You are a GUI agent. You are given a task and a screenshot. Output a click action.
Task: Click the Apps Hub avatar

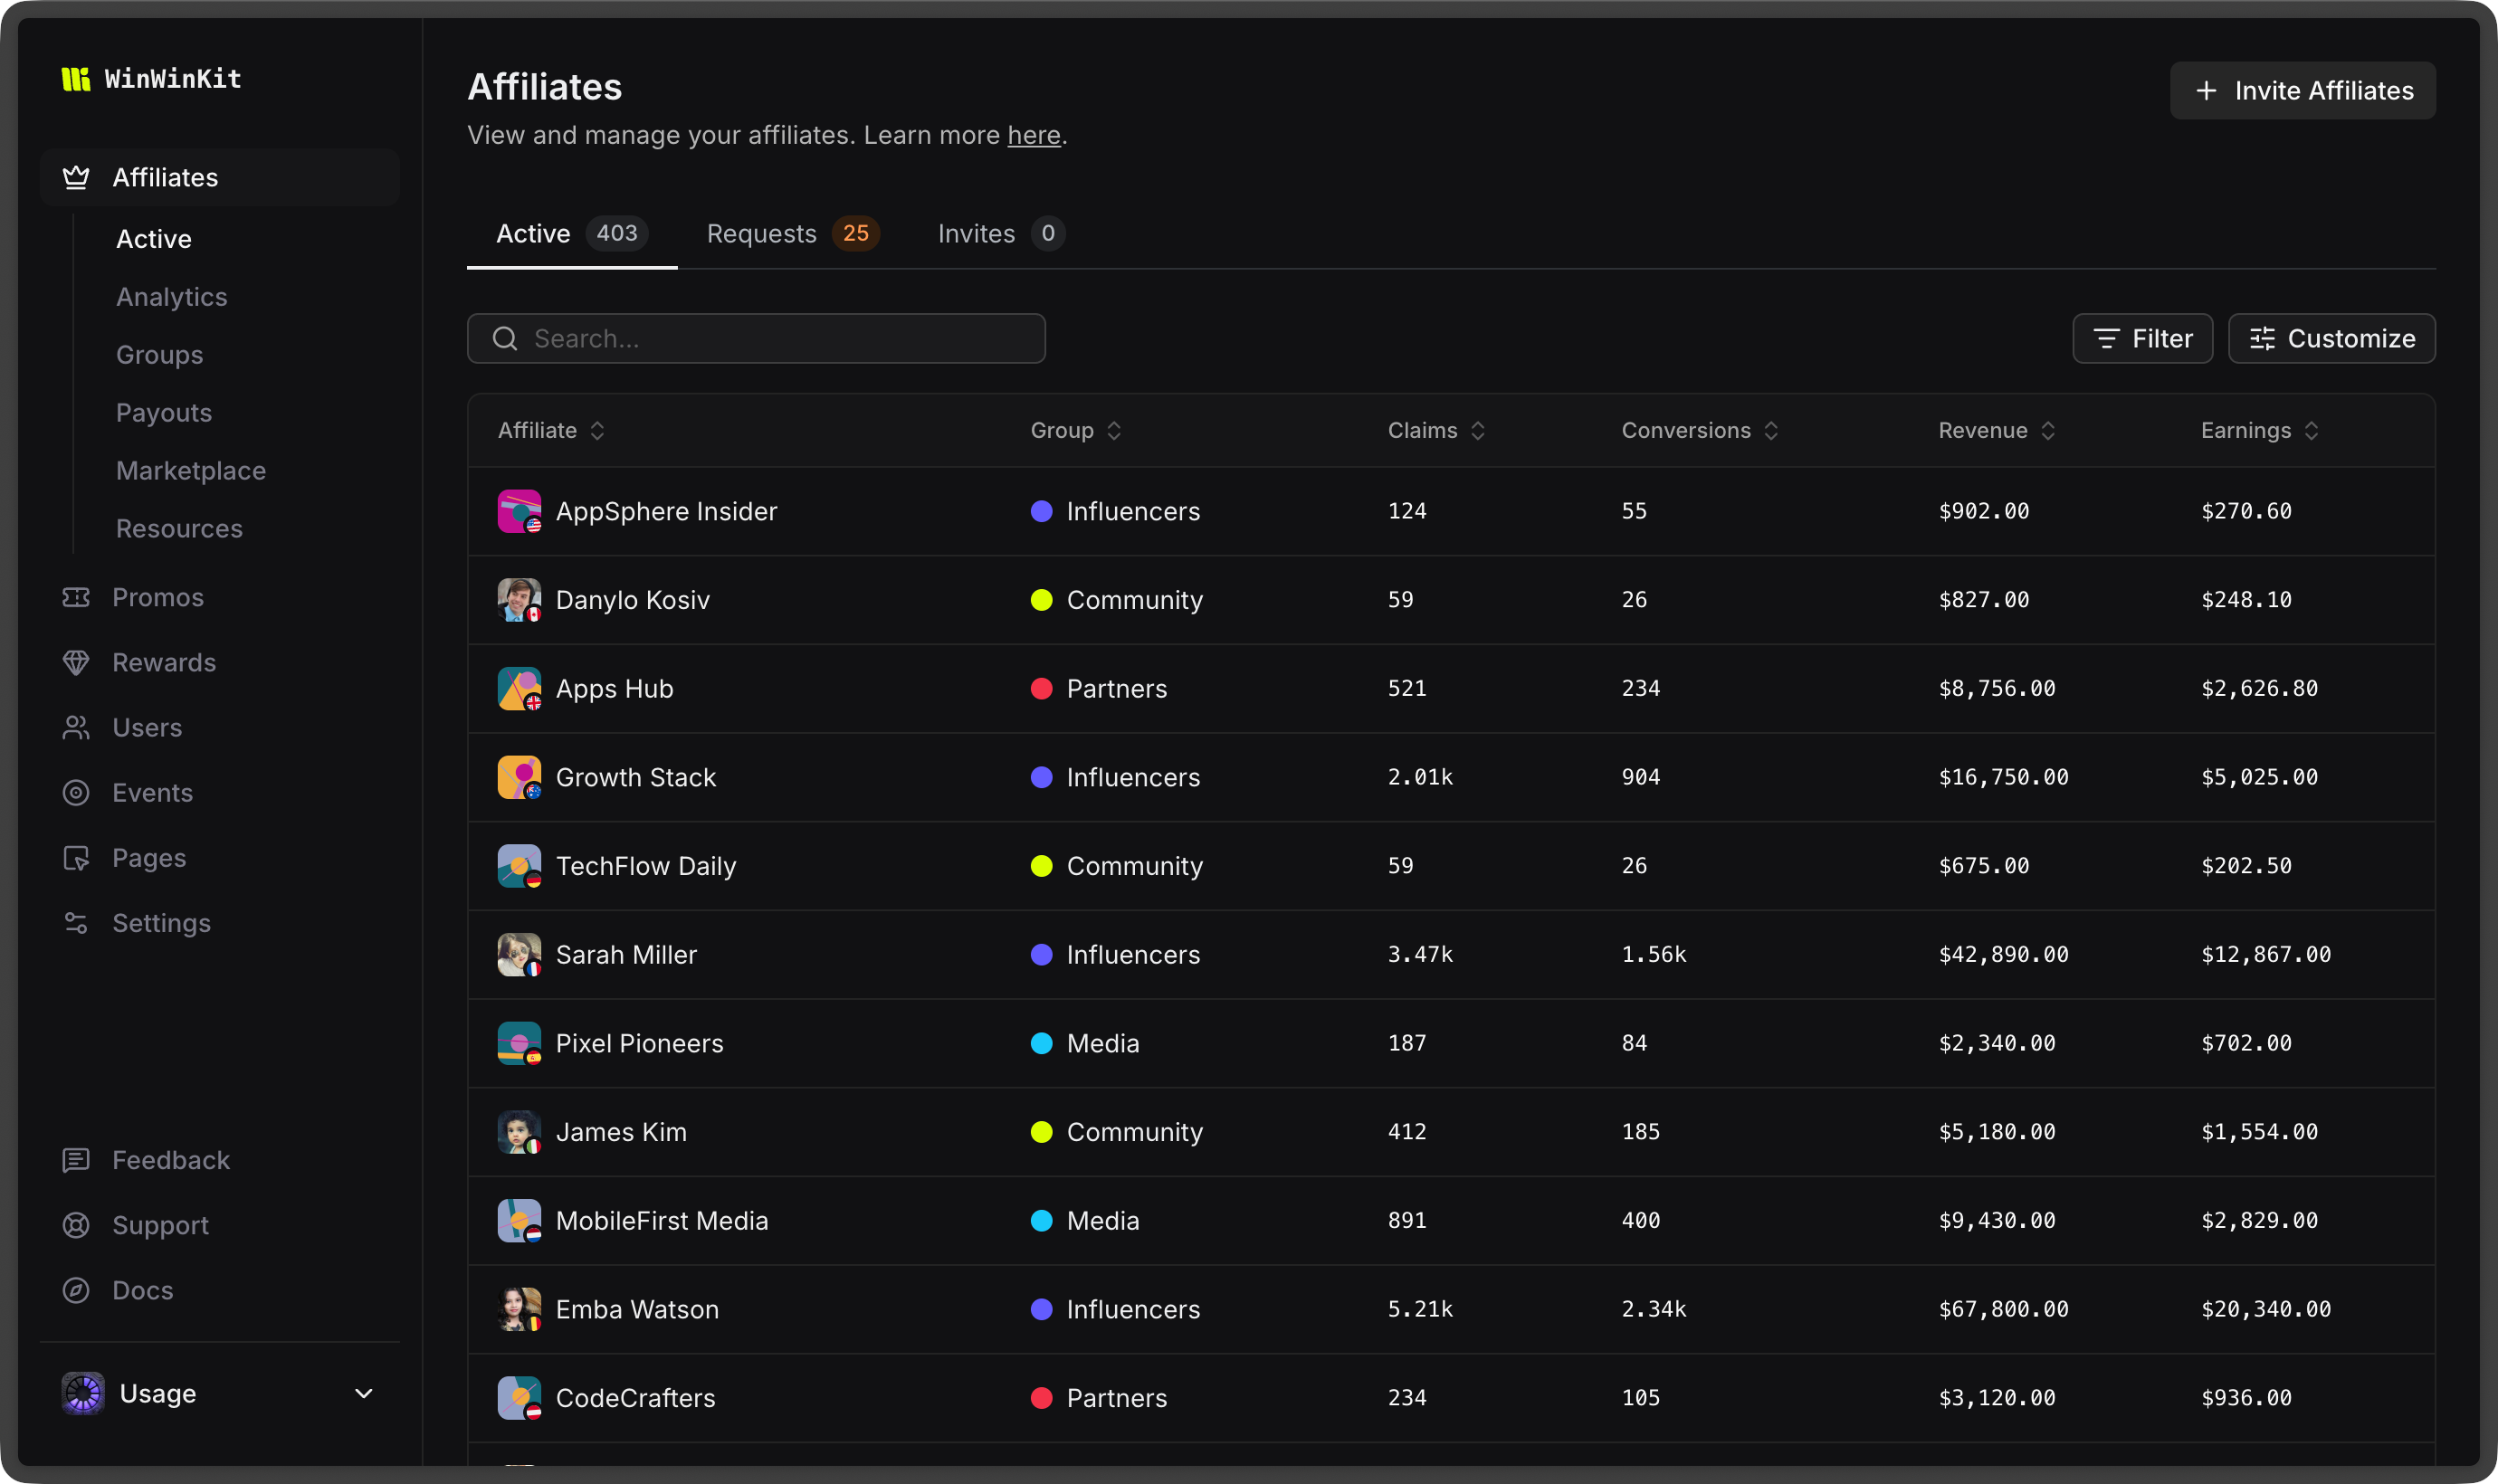[519, 689]
